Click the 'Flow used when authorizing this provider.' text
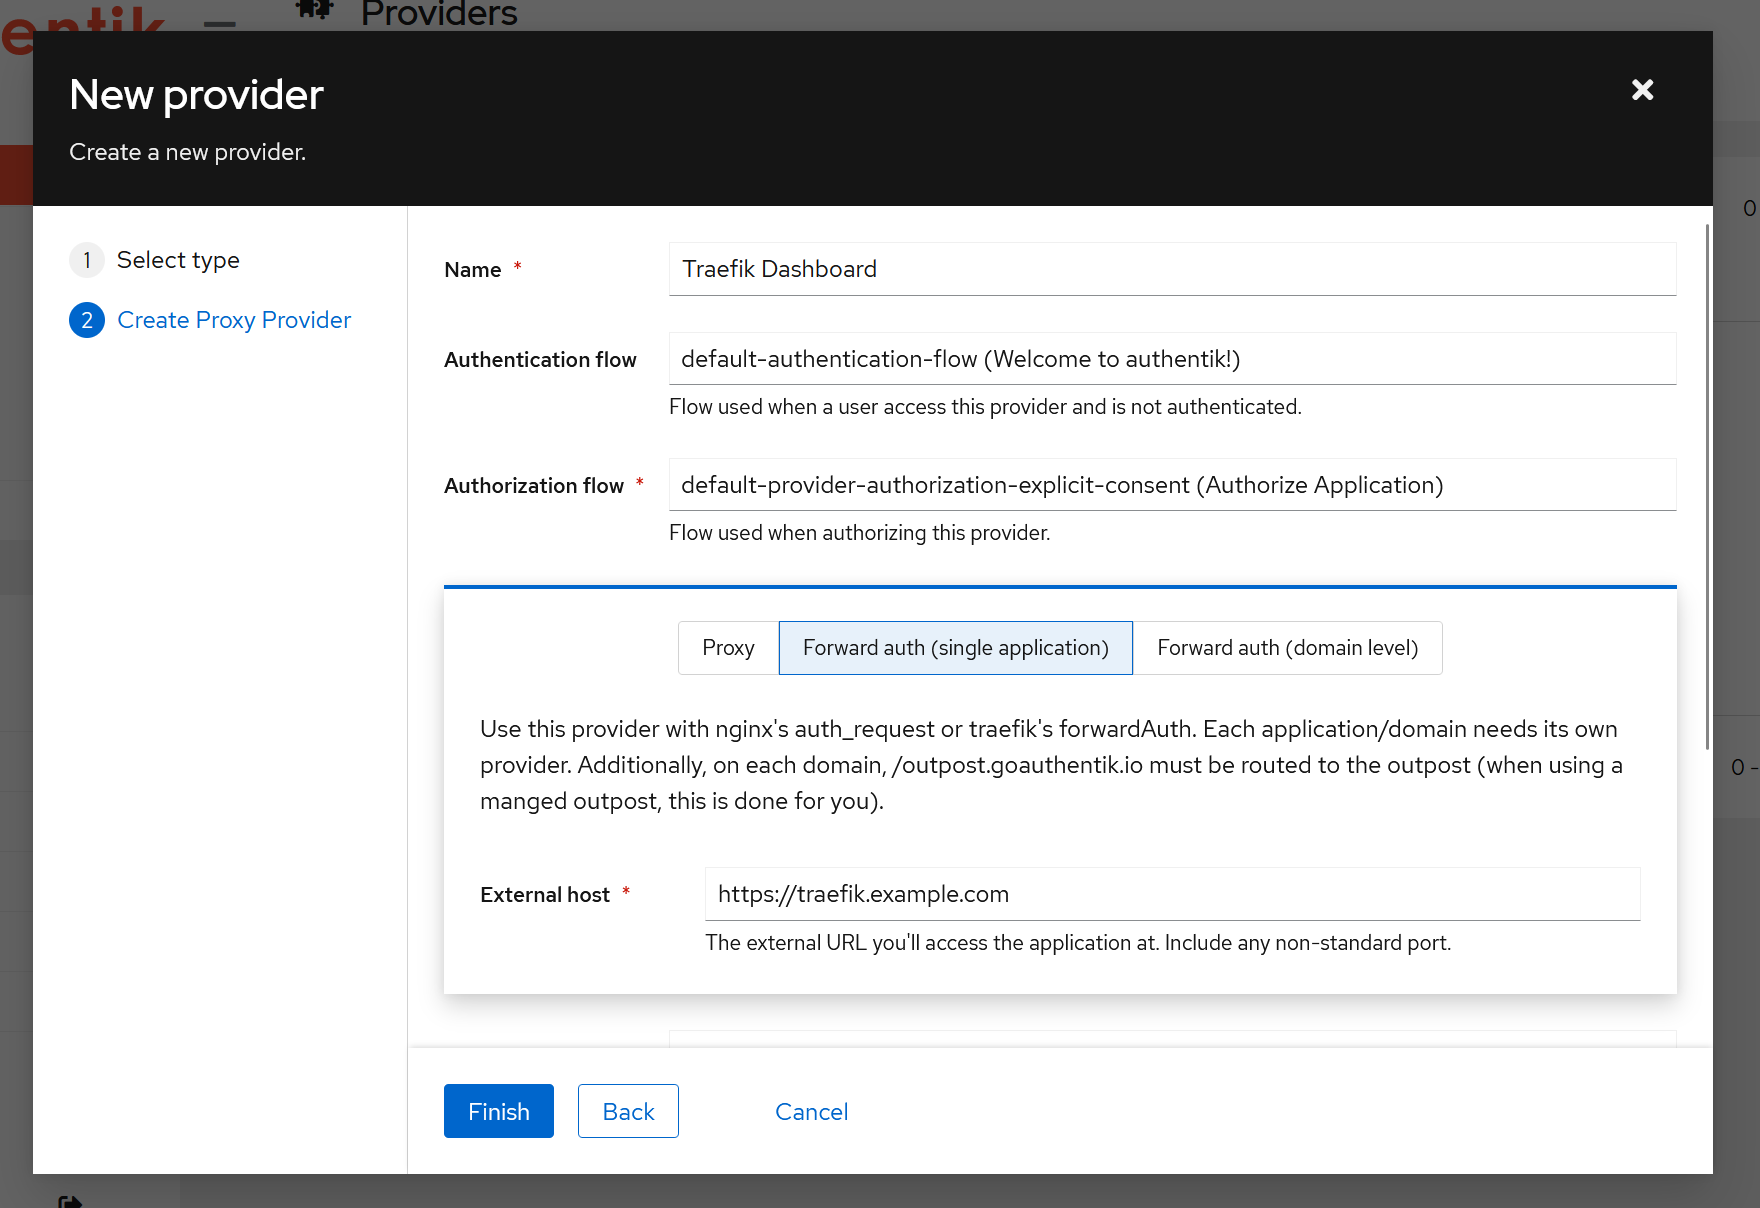The width and height of the screenshot is (1760, 1208). [x=859, y=533]
